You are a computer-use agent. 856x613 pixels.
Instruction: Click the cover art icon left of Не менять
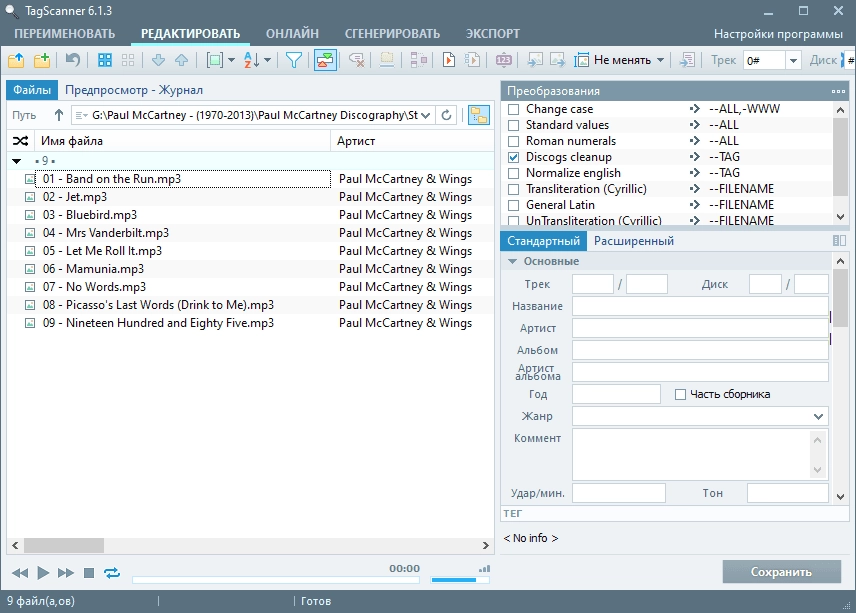click(x=581, y=60)
